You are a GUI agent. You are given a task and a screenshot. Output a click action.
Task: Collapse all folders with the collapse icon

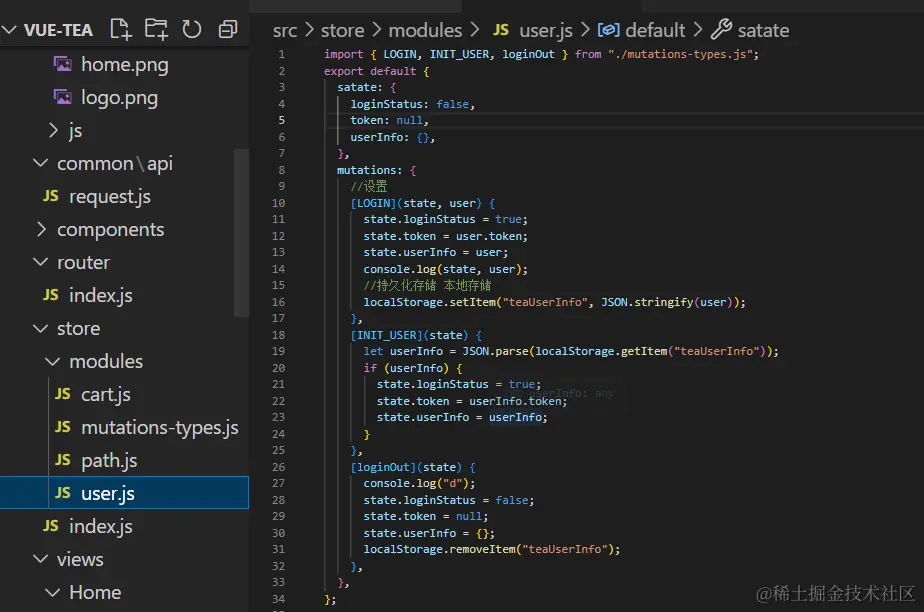(x=227, y=29)
